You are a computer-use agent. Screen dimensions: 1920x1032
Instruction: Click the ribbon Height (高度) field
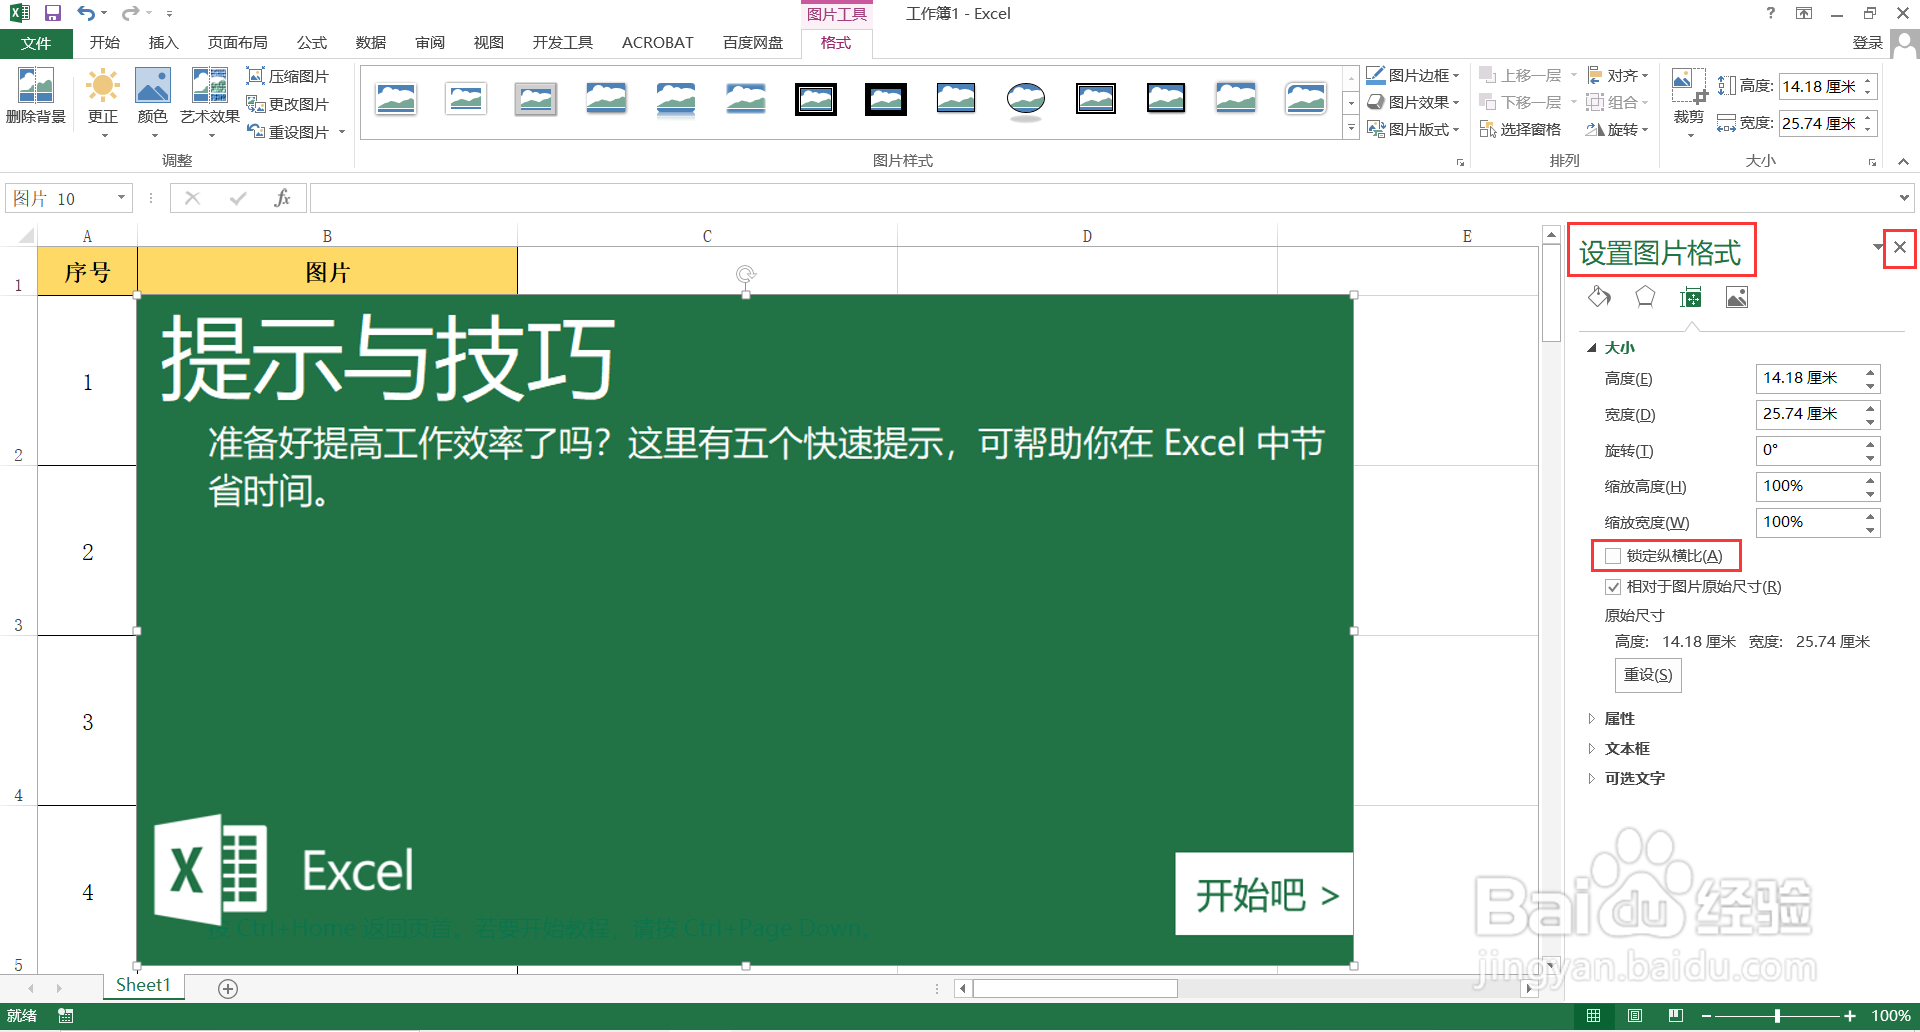[1819, 87]
